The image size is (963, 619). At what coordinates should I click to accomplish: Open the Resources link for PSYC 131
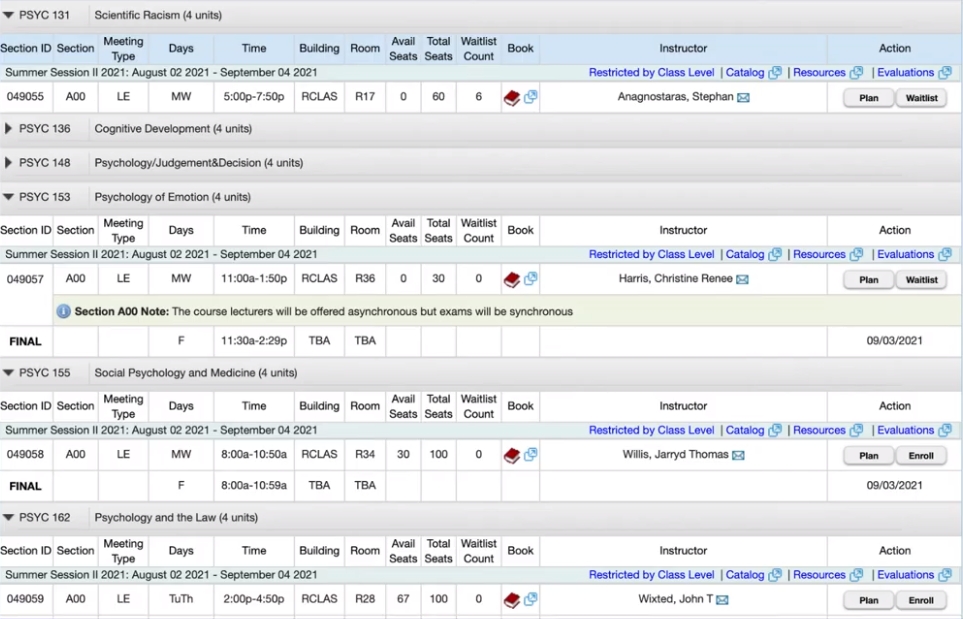tap(819, 72)
